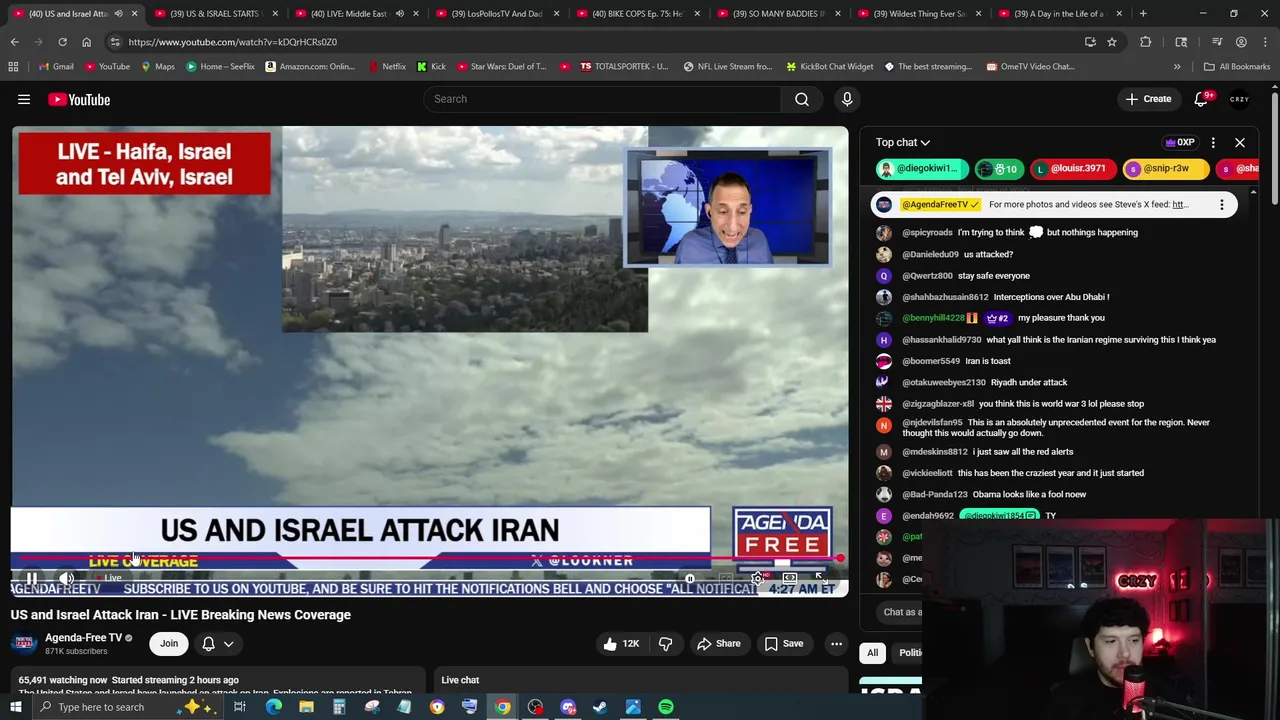Image resolution: width=1280 pixels, height=720 pixels.
Task: Mute the video with the volume icon
Action: click(x=66, y=578)
